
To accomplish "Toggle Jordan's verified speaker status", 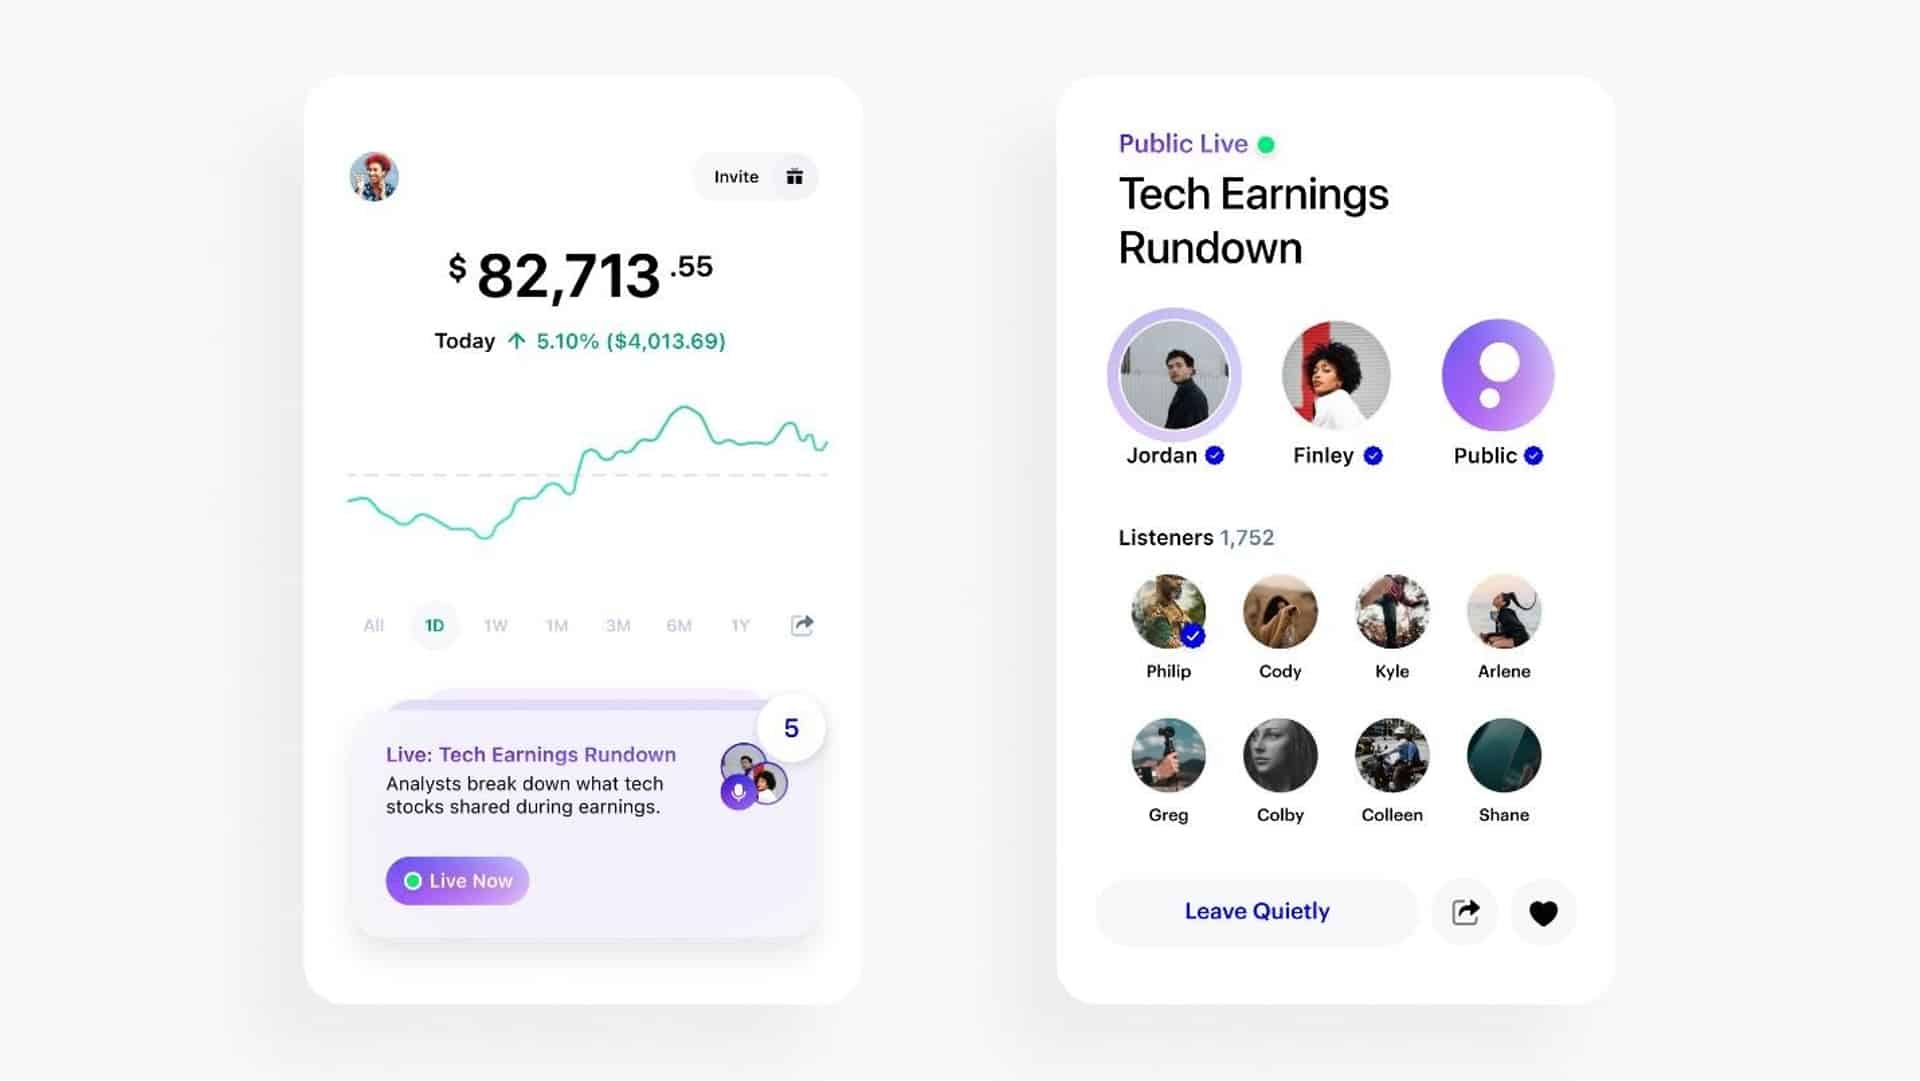I will tap(1216, 455).
